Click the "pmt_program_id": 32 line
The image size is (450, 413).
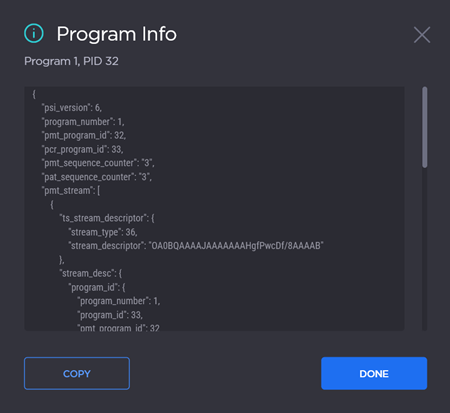pos(84,135)
